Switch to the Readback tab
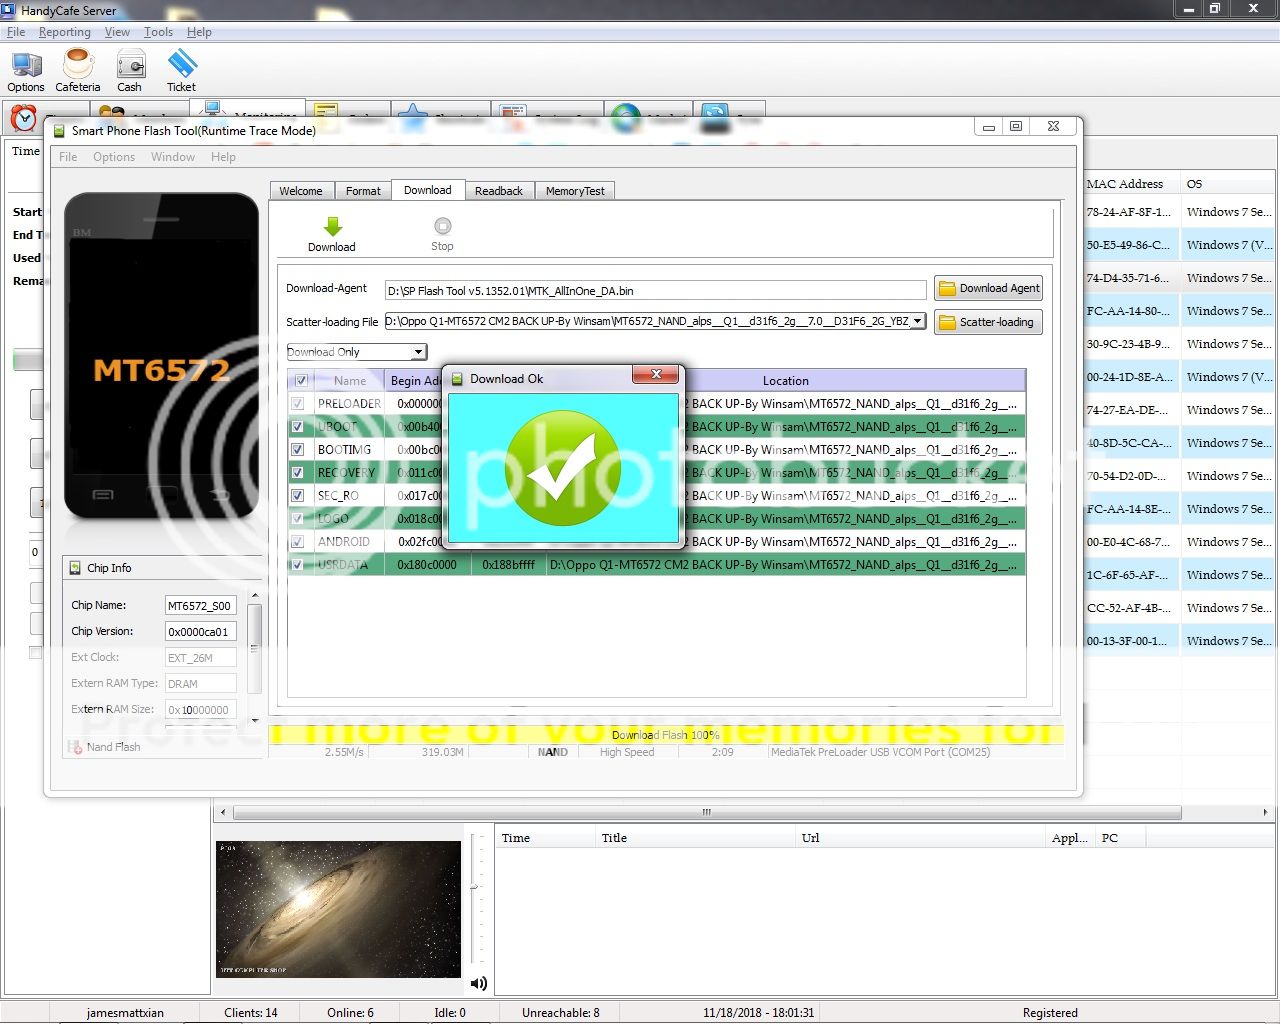Image resolution: width=1280 pixels, height=1024 pixels. pos(498,191)
